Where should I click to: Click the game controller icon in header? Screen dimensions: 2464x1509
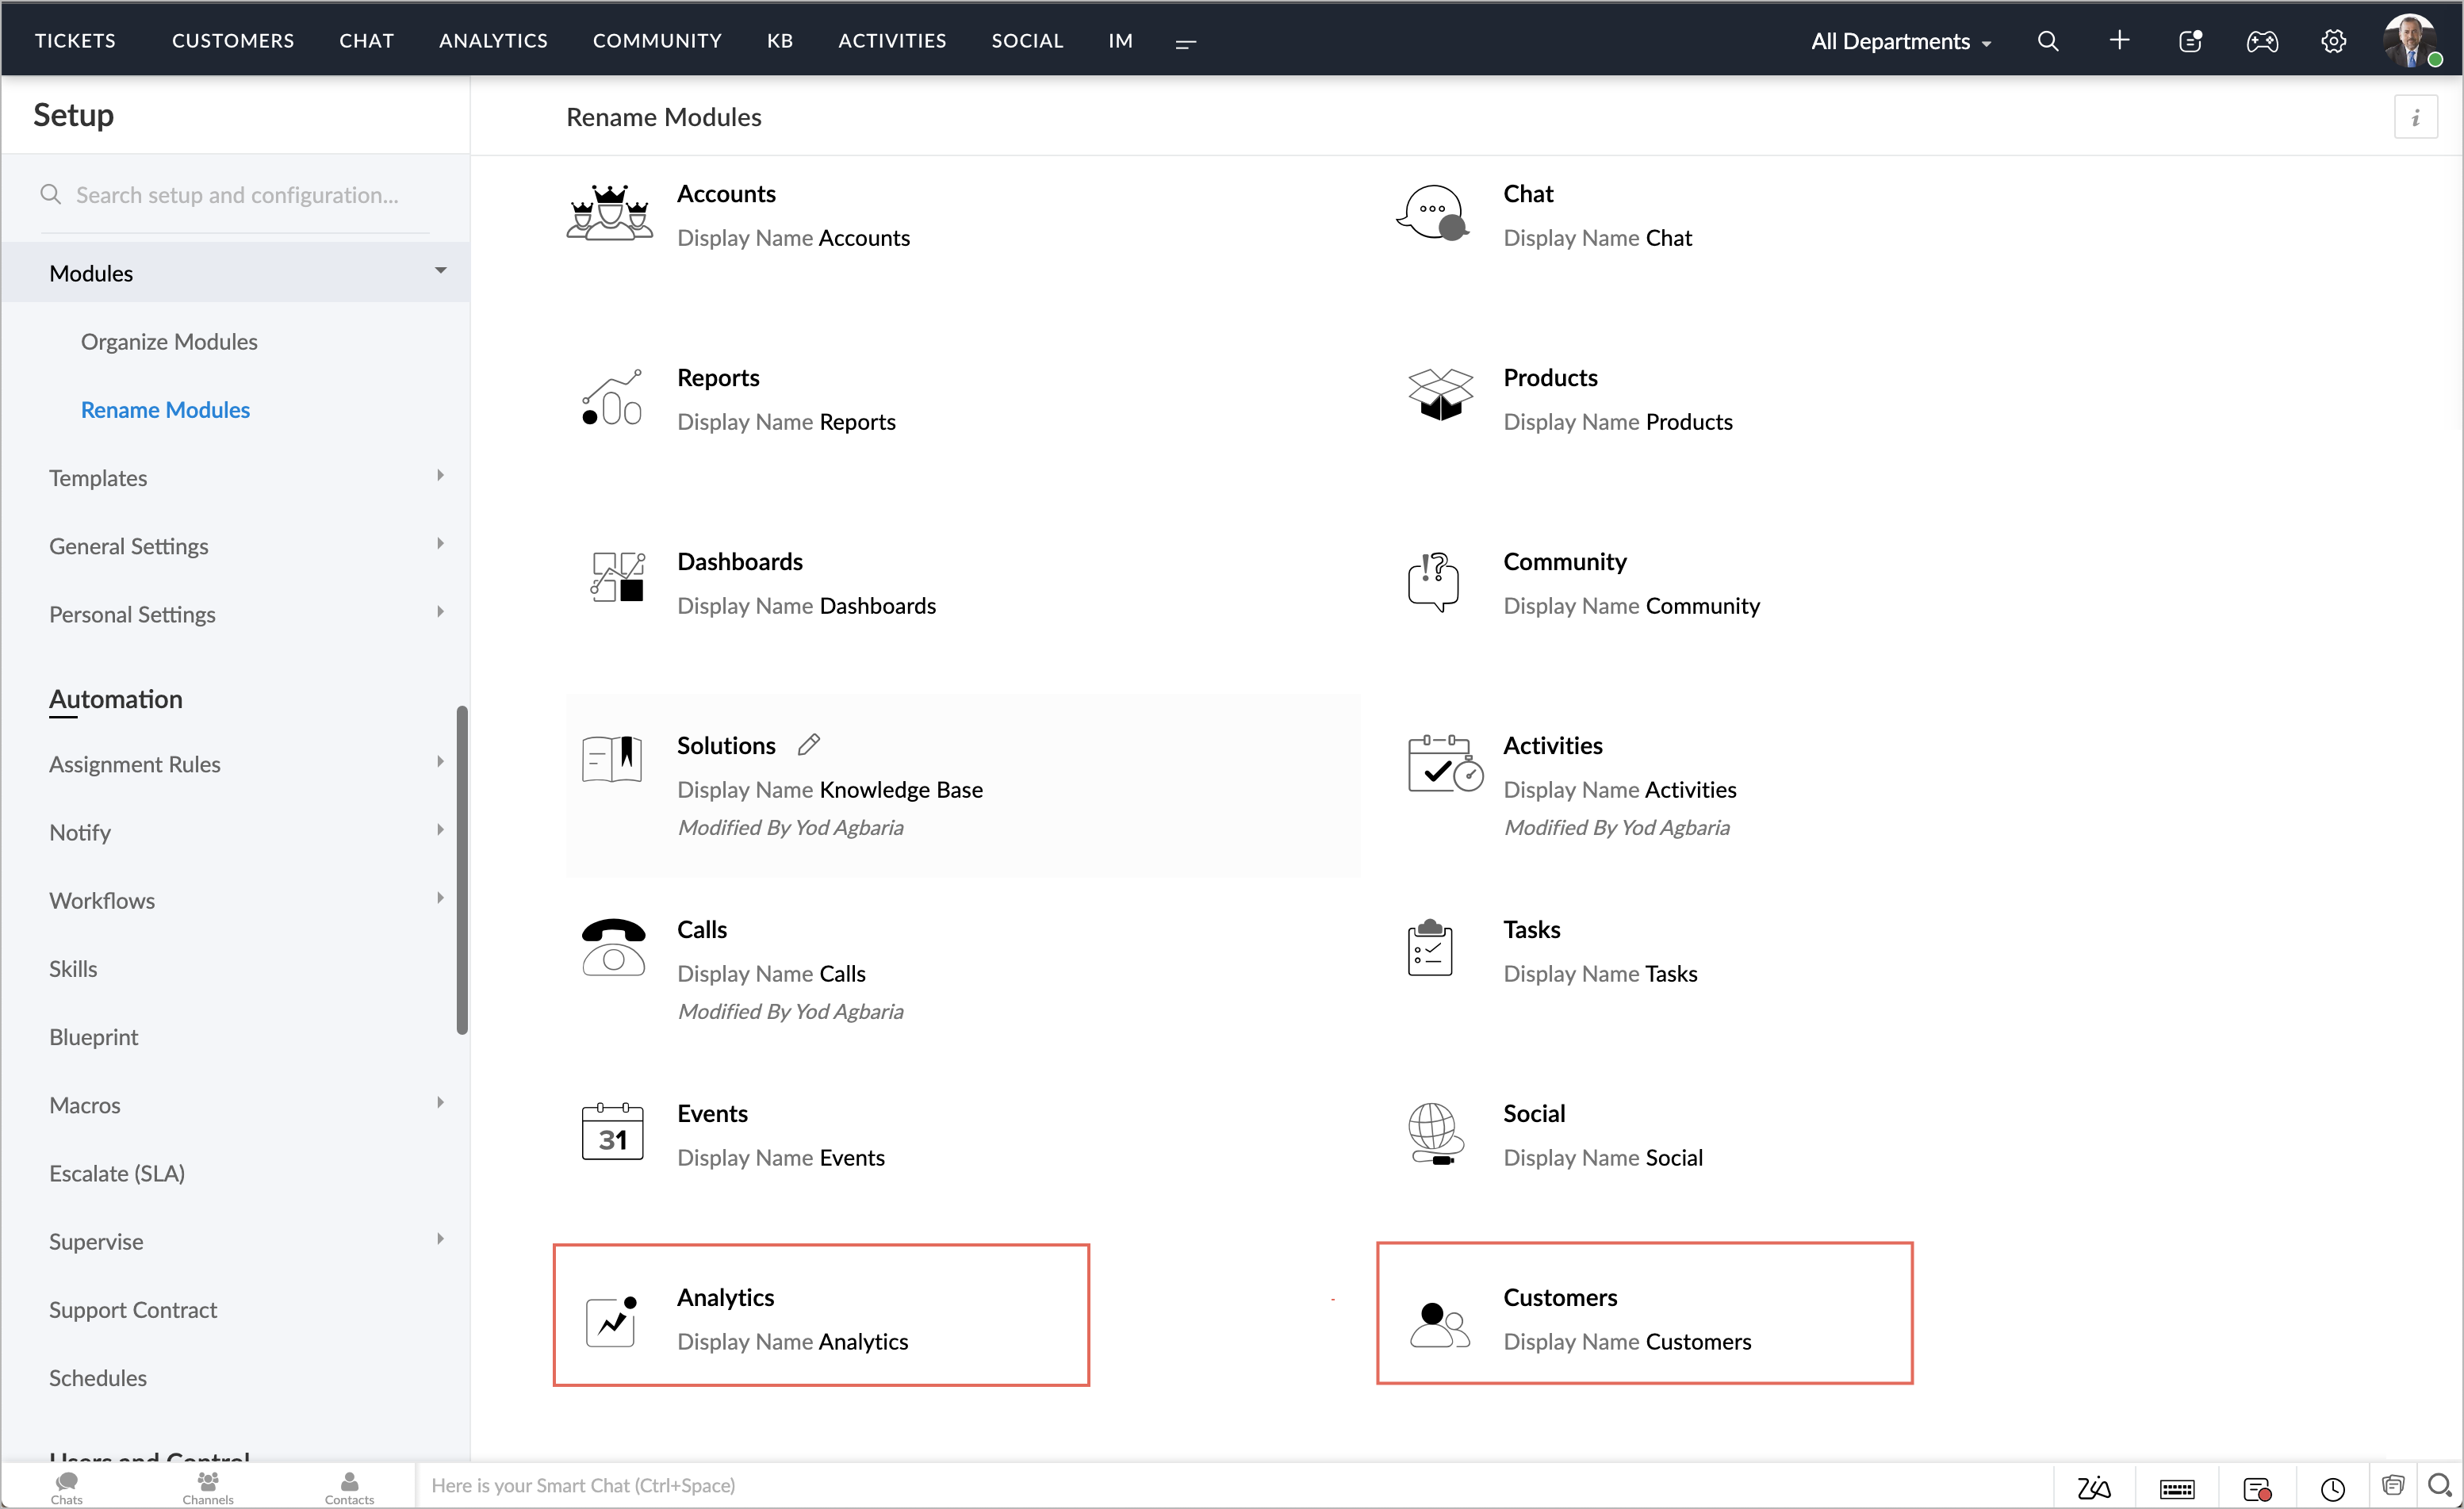[x=2261, y=41]
